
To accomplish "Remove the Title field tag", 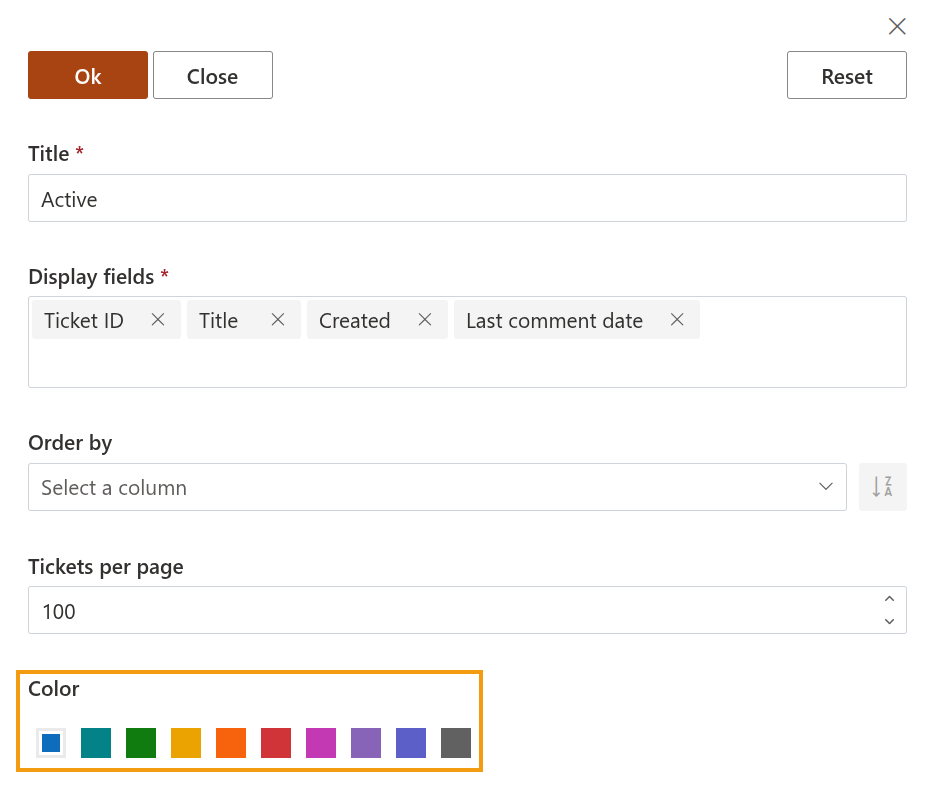I will 278,320.
